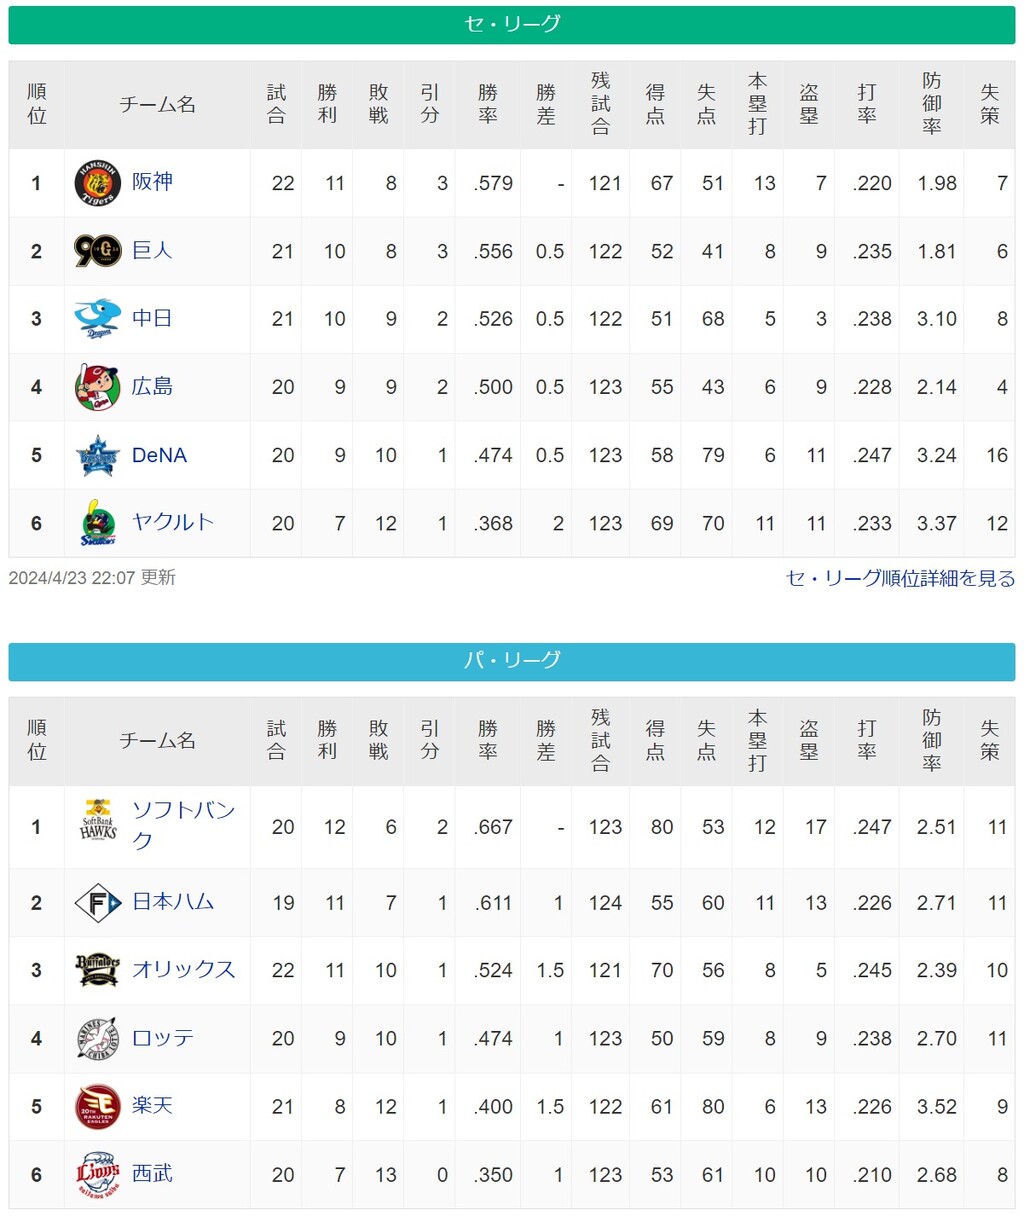Click the 勝率 column header in セ・リーグ table

[x=488, y=105]
